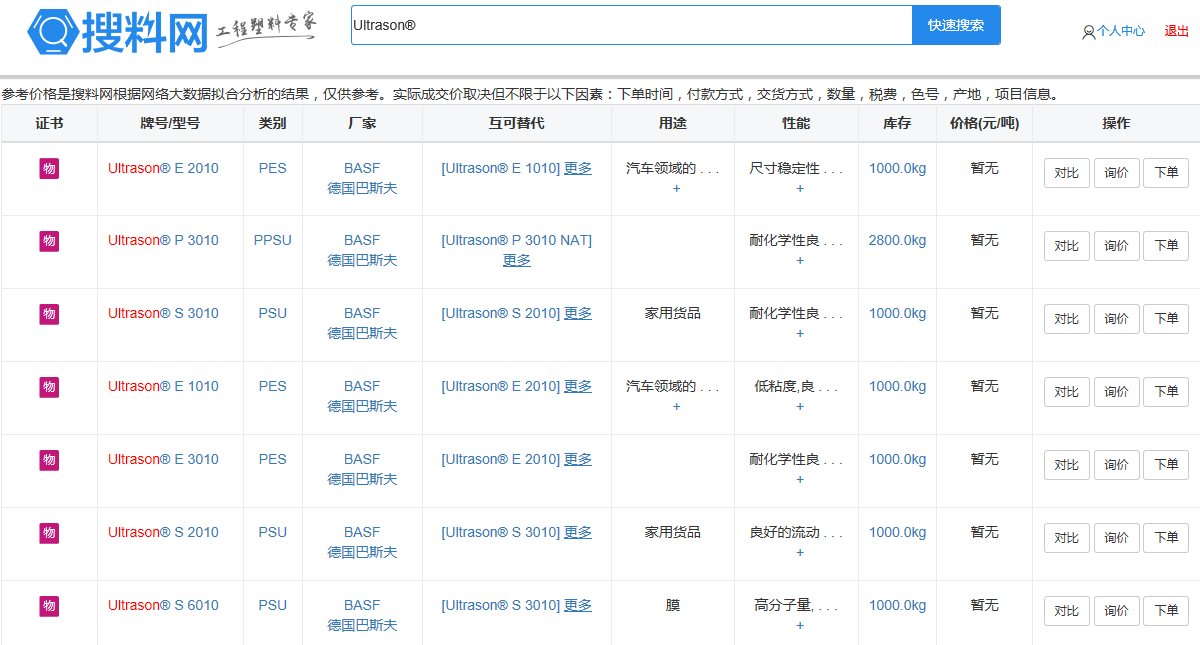Viewport: 1200px width, 645px height.
Task: Expand properties plus sign for Ultrason® P 3010
Action: 799,261
